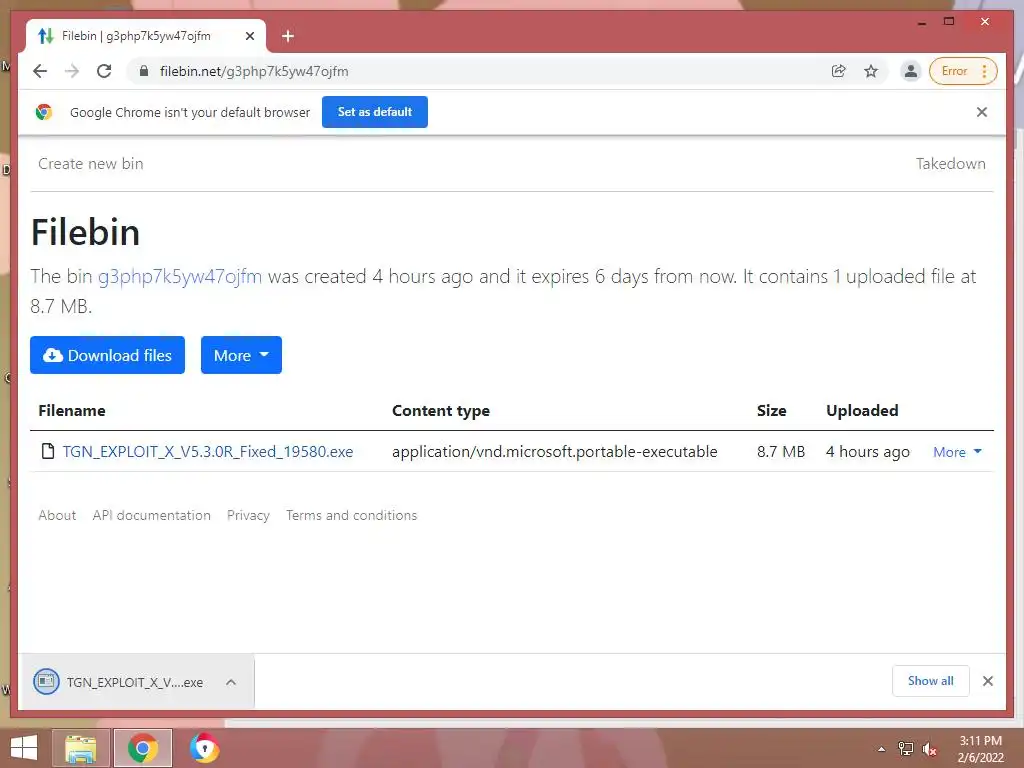
Task: Open the API documentation footer link
Action: coord(152,515)
